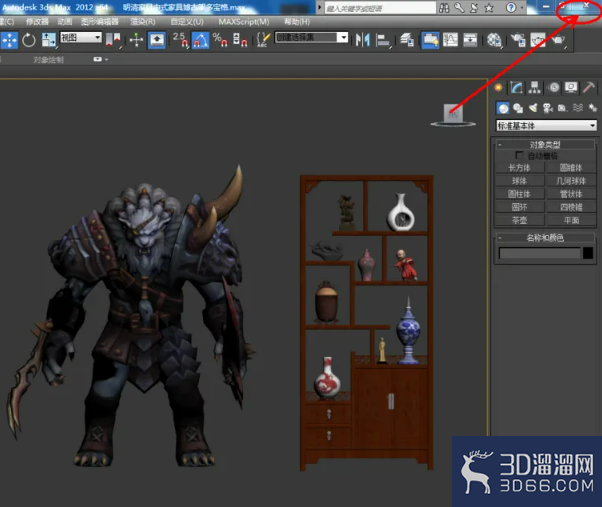Toggle the Spinner Snap icon
This screenshot has height=507, width=602.
click(240, 40)
